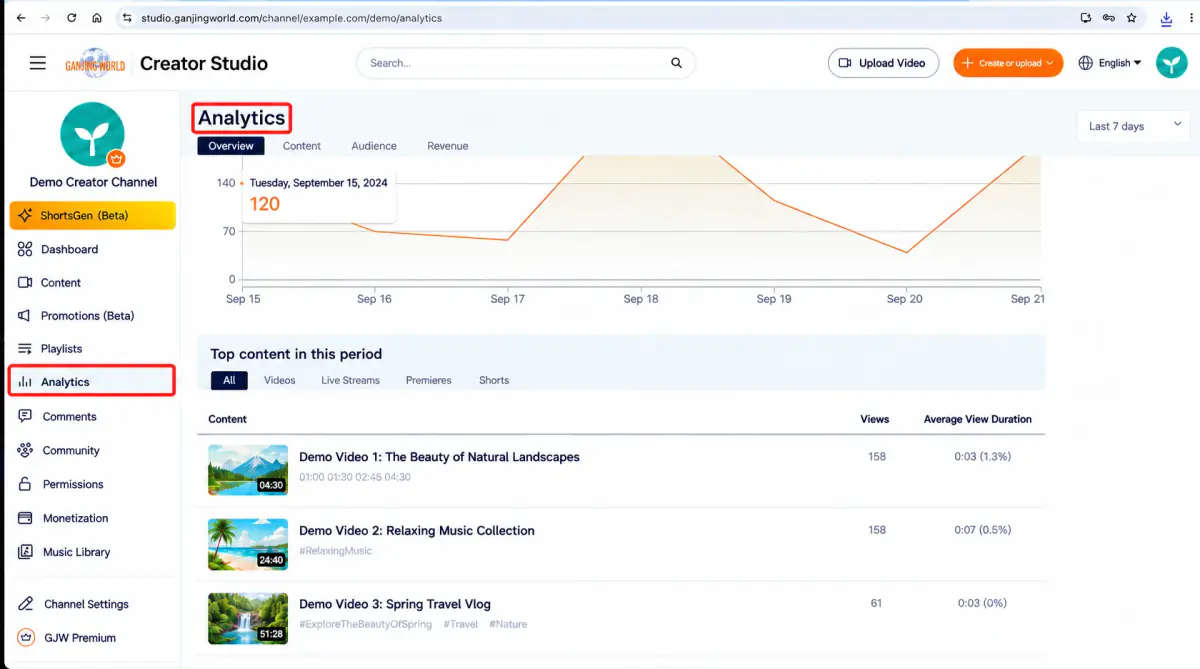Click browser forward arrow

(x=46, y=18)
